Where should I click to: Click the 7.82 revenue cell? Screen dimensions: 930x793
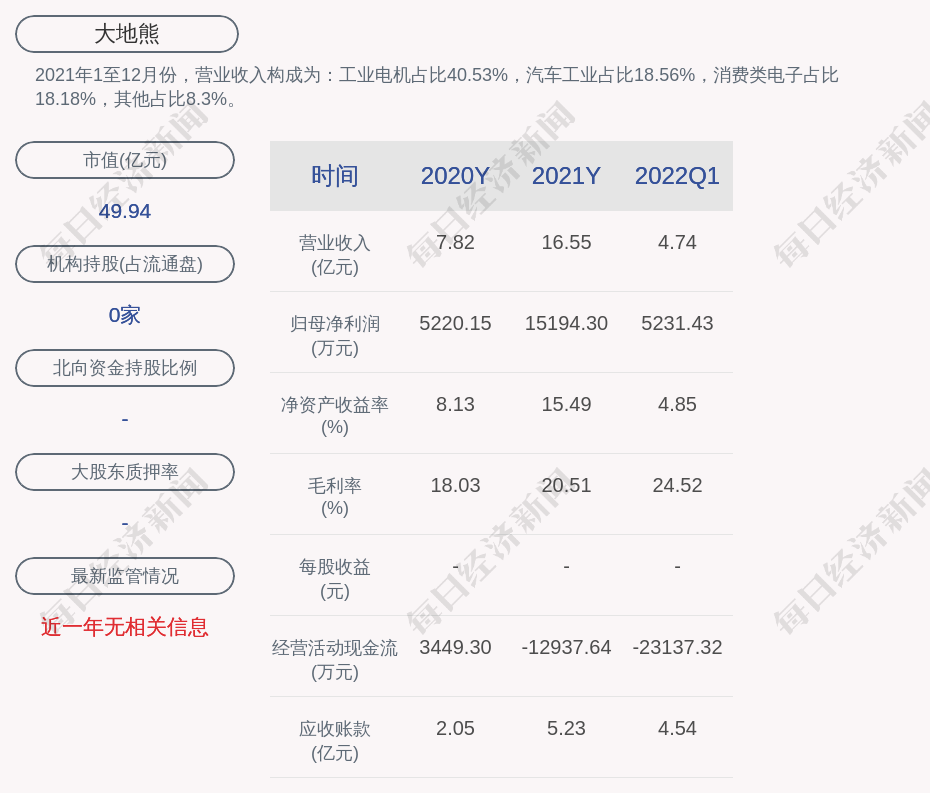(x=455, y=243)
